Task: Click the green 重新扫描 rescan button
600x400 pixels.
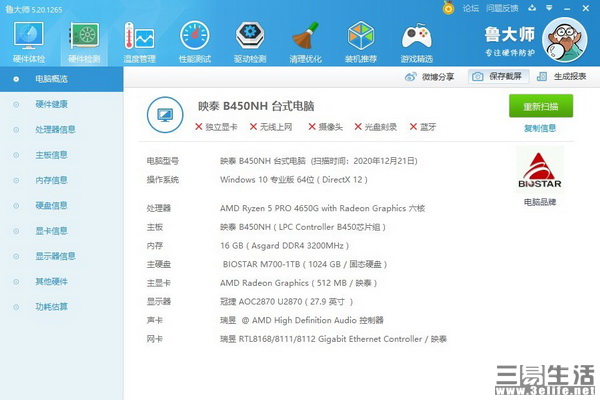Action: pyautogui.click(x=541, y=106)
